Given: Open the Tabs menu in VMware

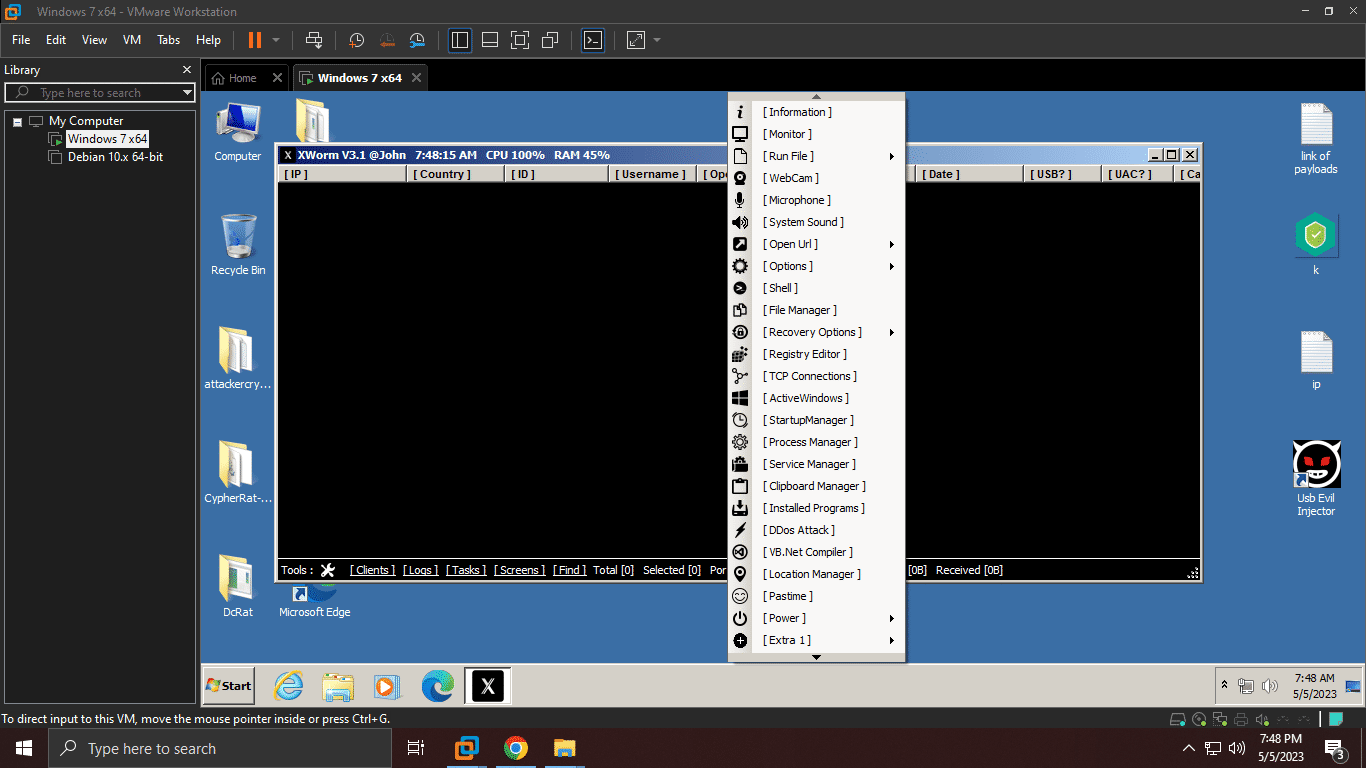Looking at the screenshot, I should point(168,40).
